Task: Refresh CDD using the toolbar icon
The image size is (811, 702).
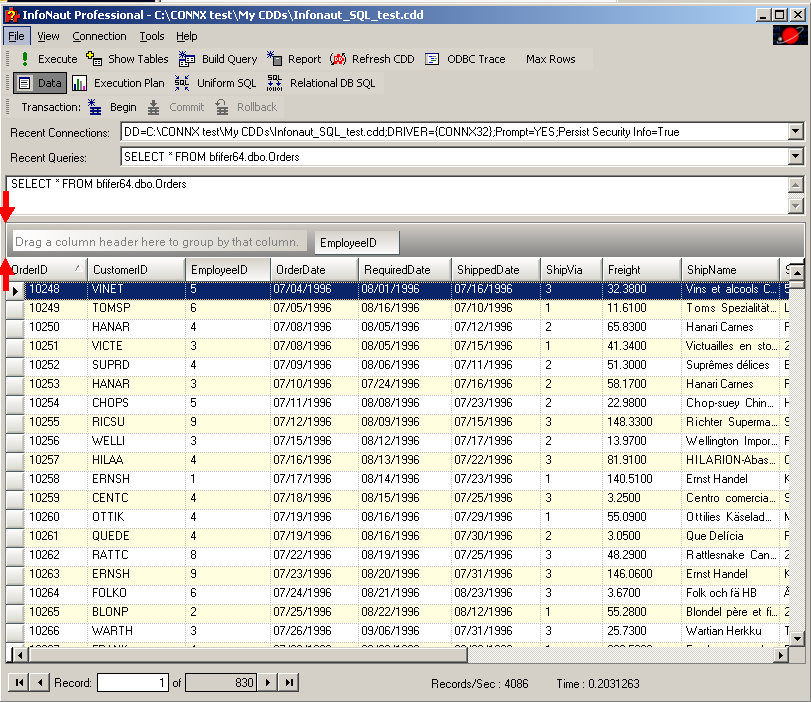Action: pyautogui.click(x=372, y=59)
